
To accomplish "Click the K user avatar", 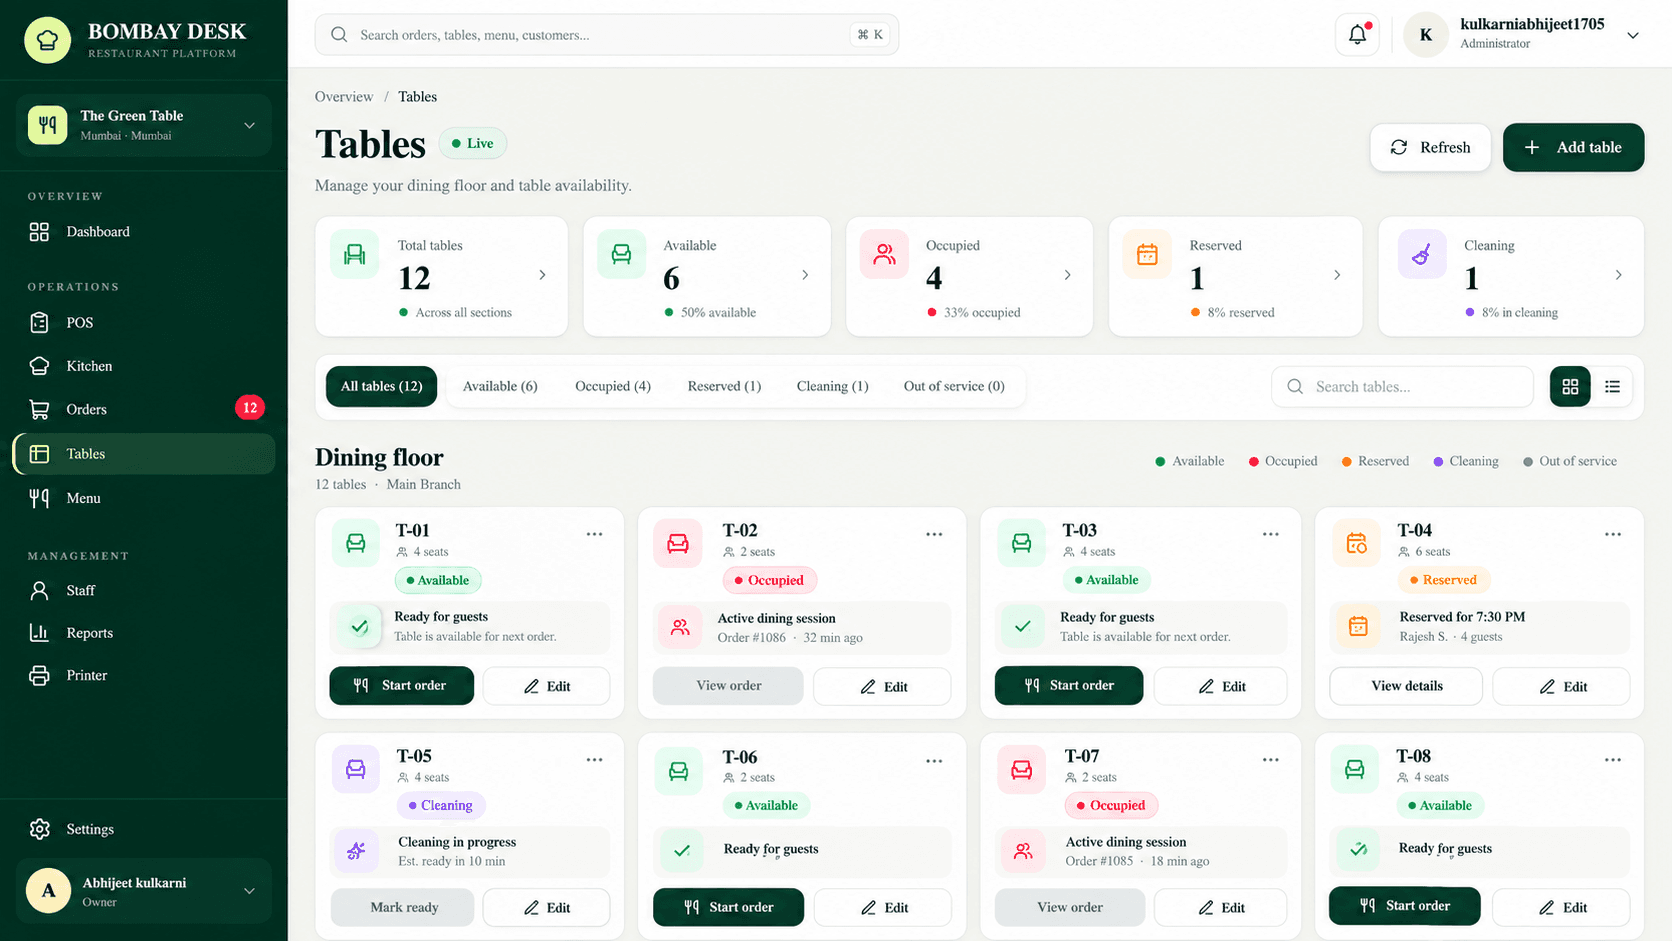I will (x=1426, y=35).
